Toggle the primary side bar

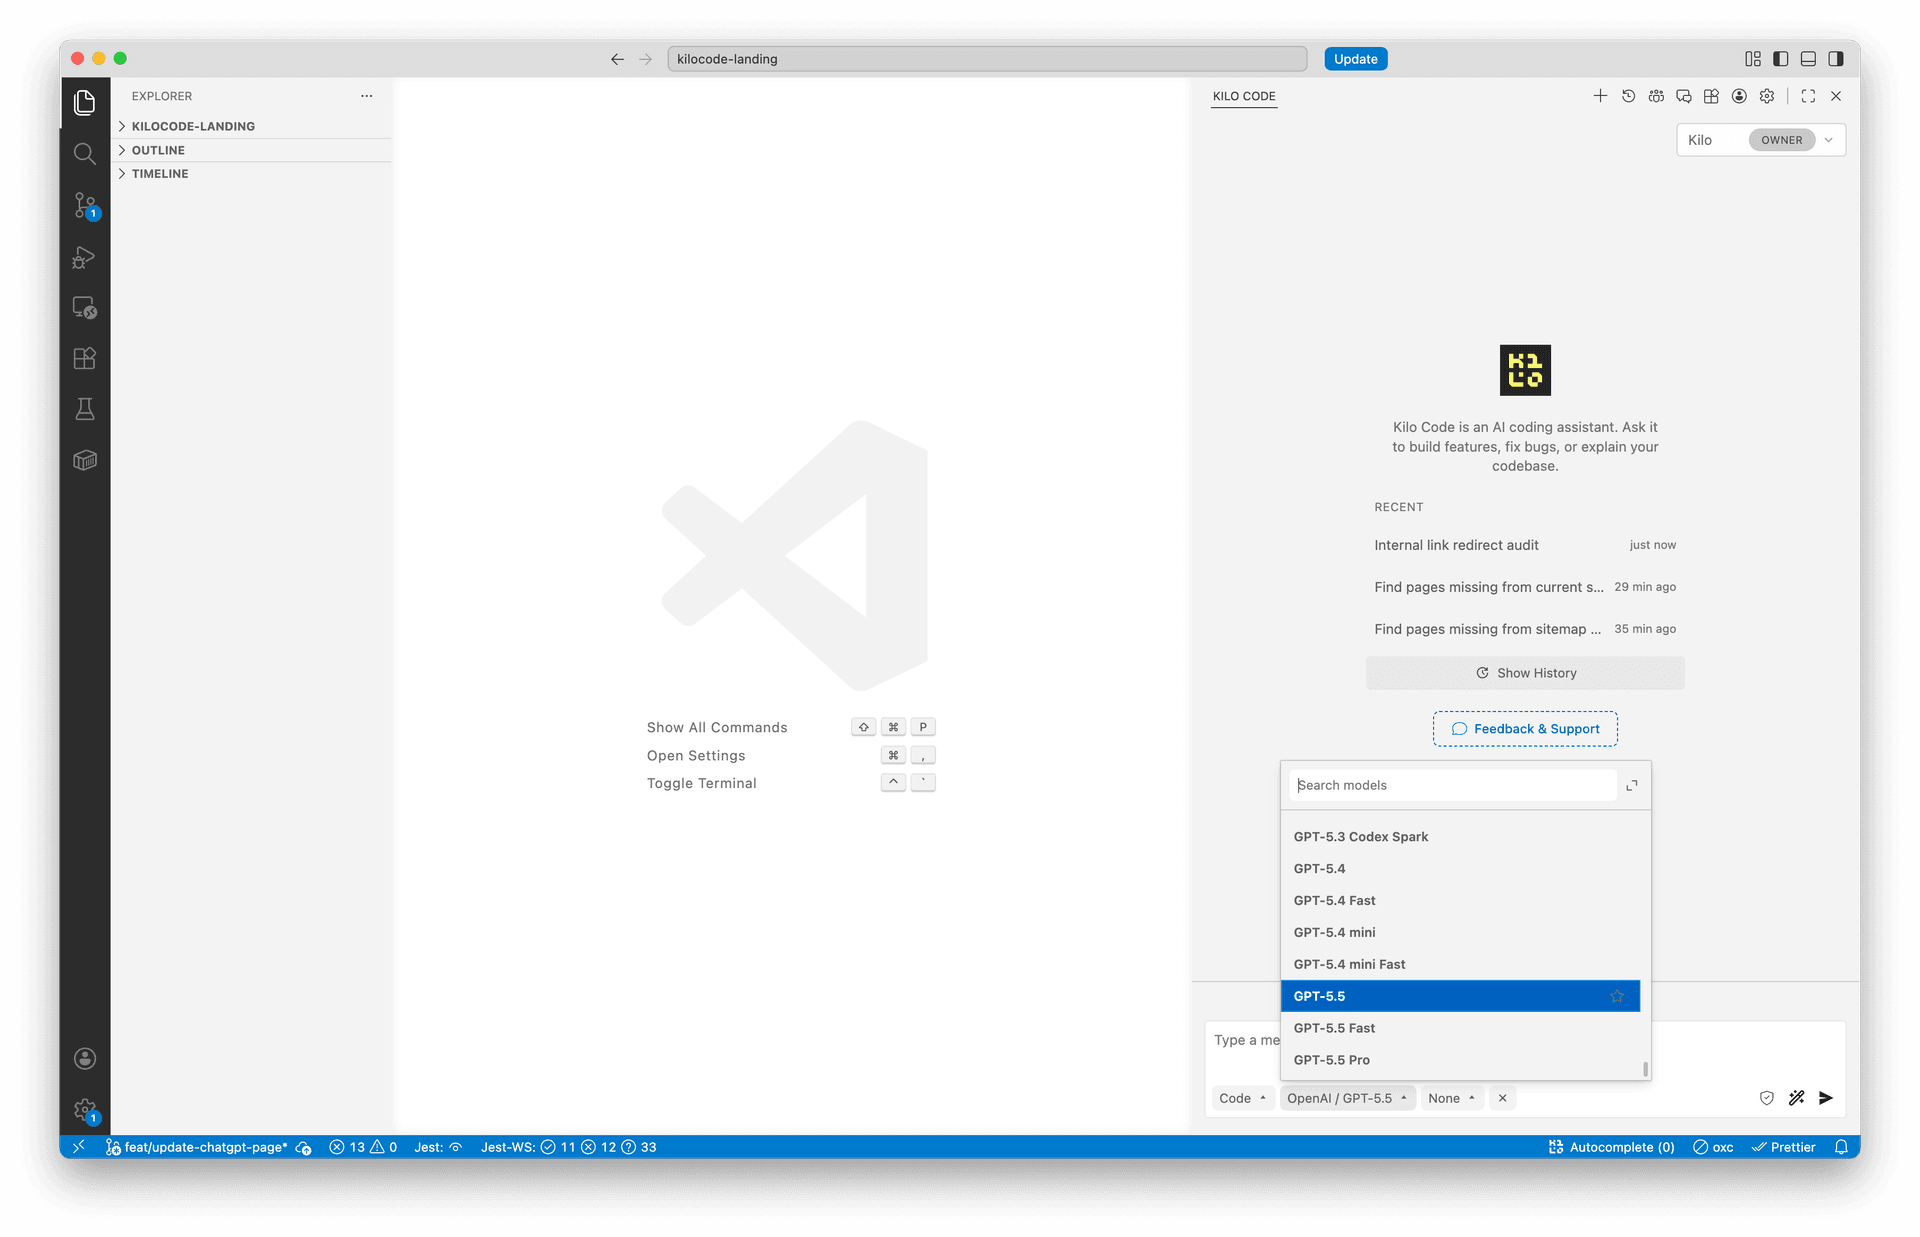click(1781, 59)
